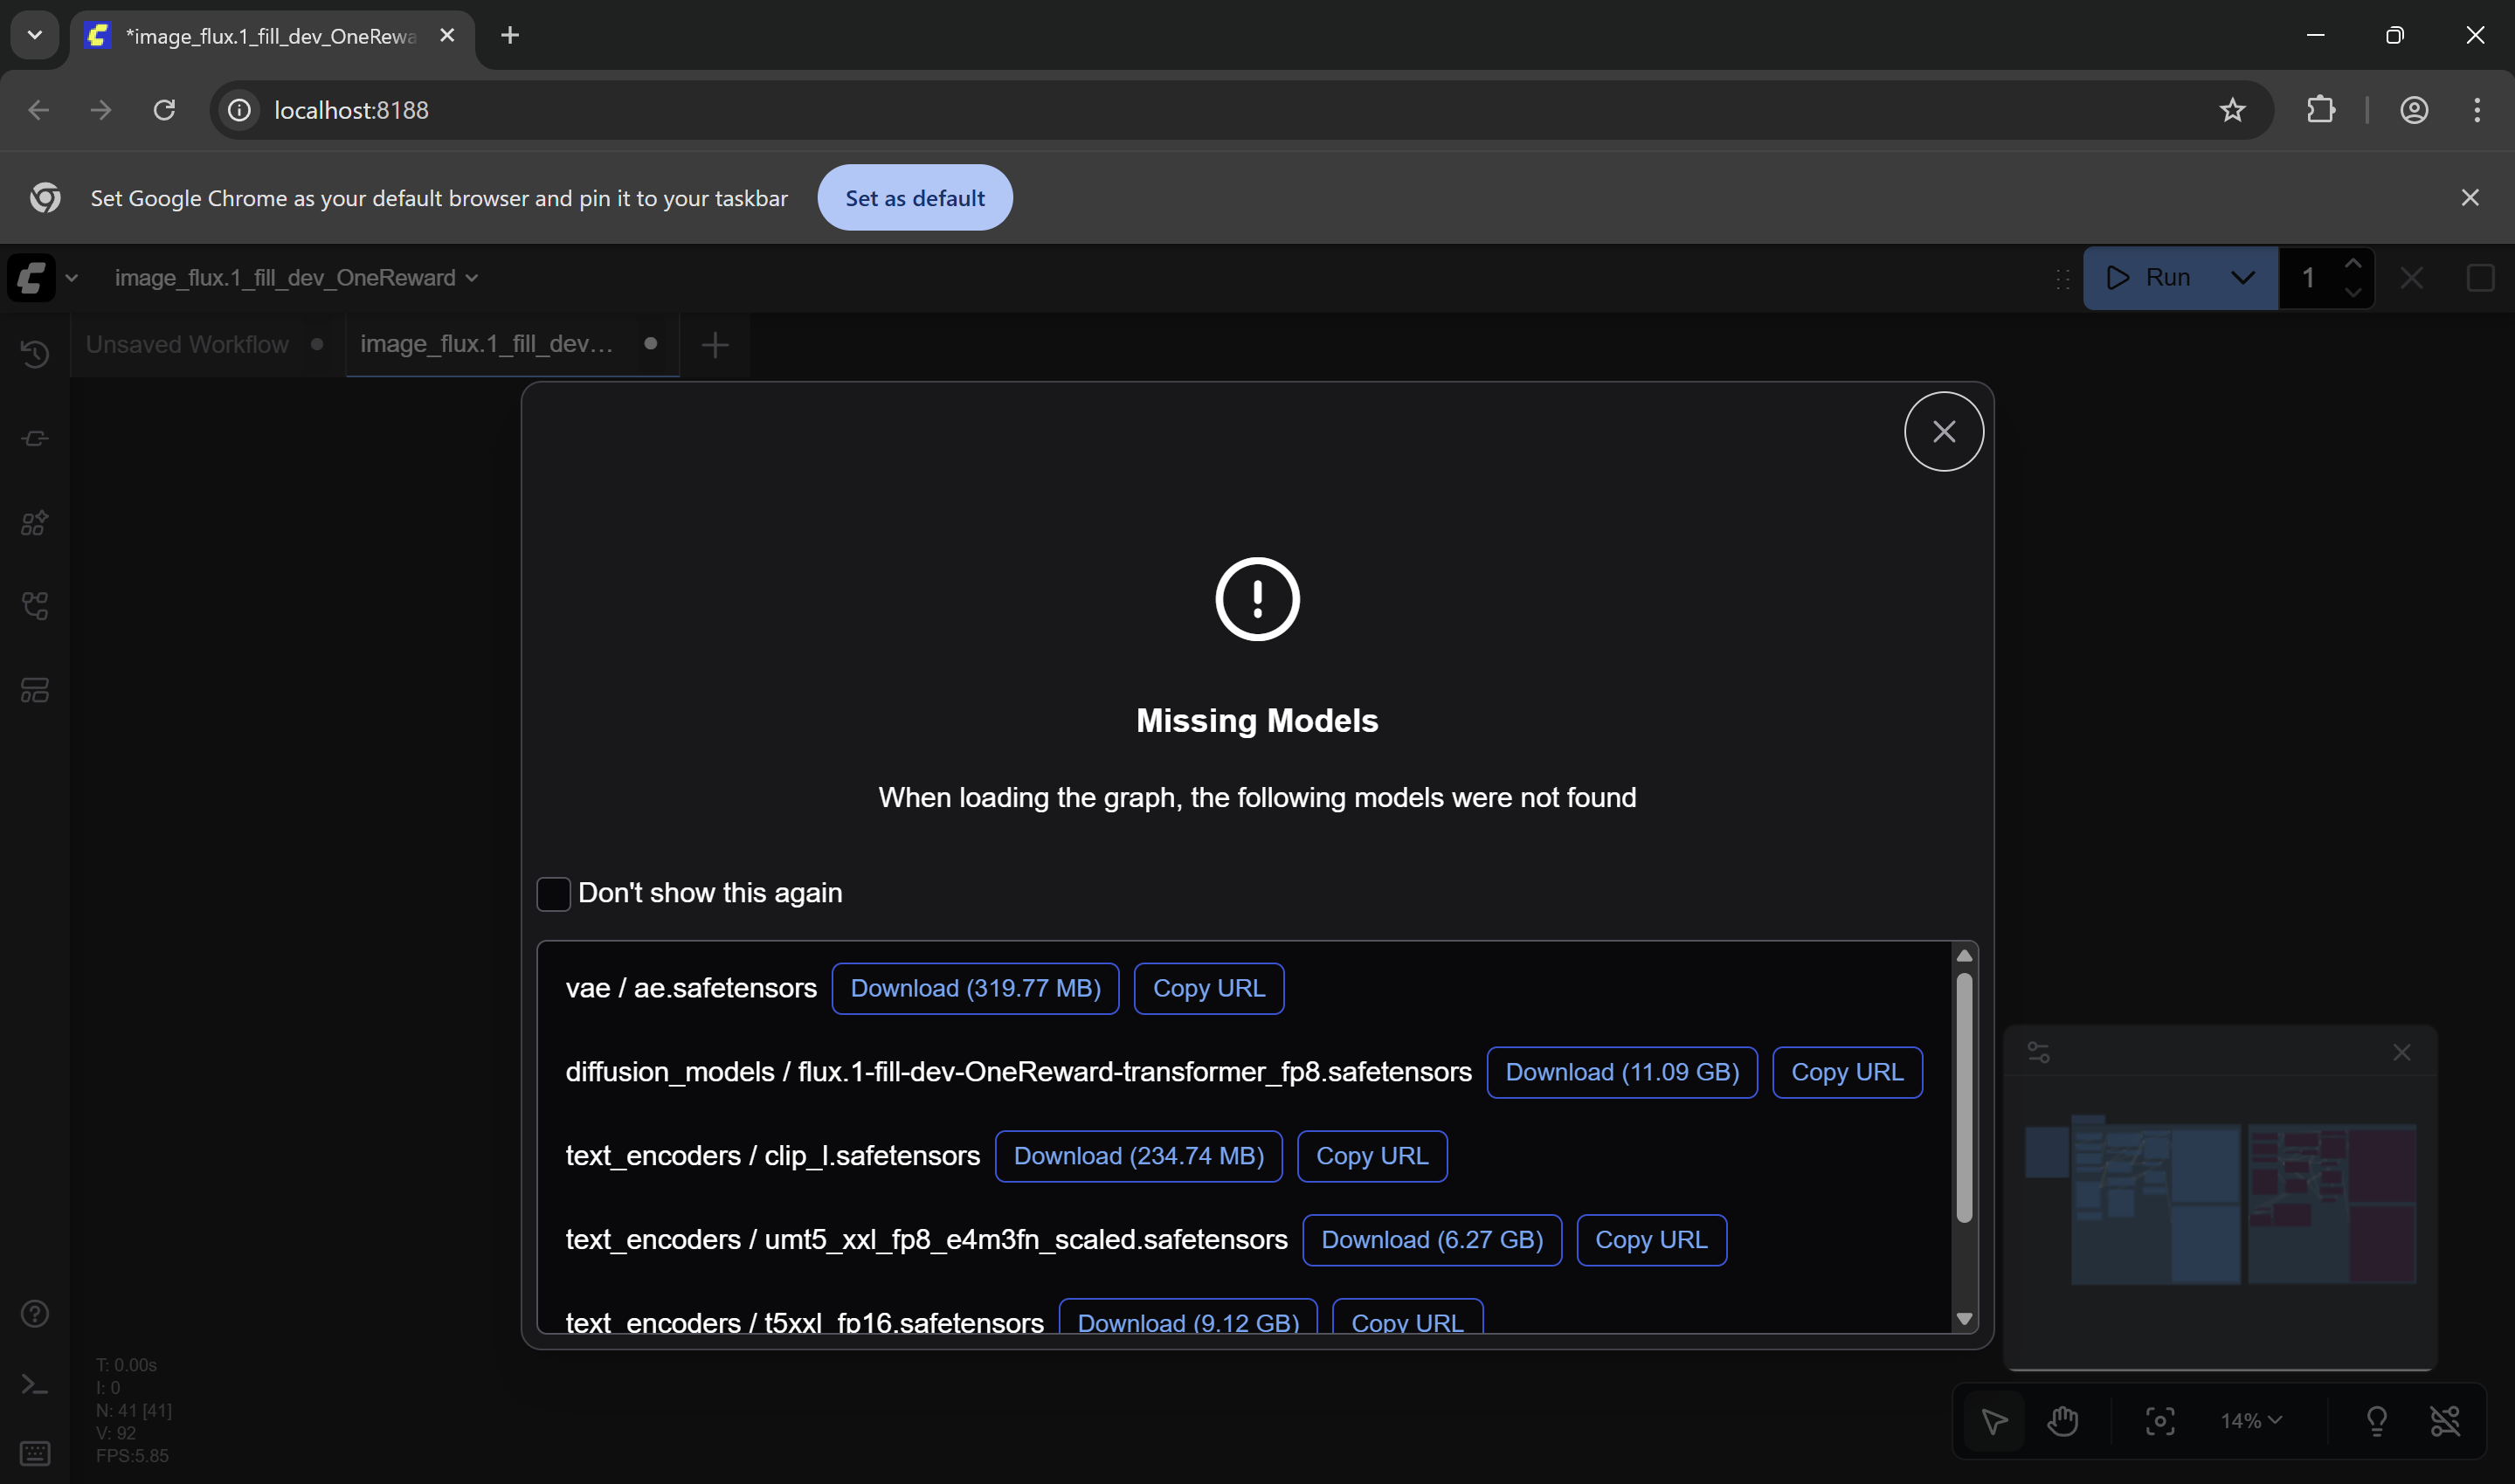Click the fit view canvas icon

tap(2160, 1421)
